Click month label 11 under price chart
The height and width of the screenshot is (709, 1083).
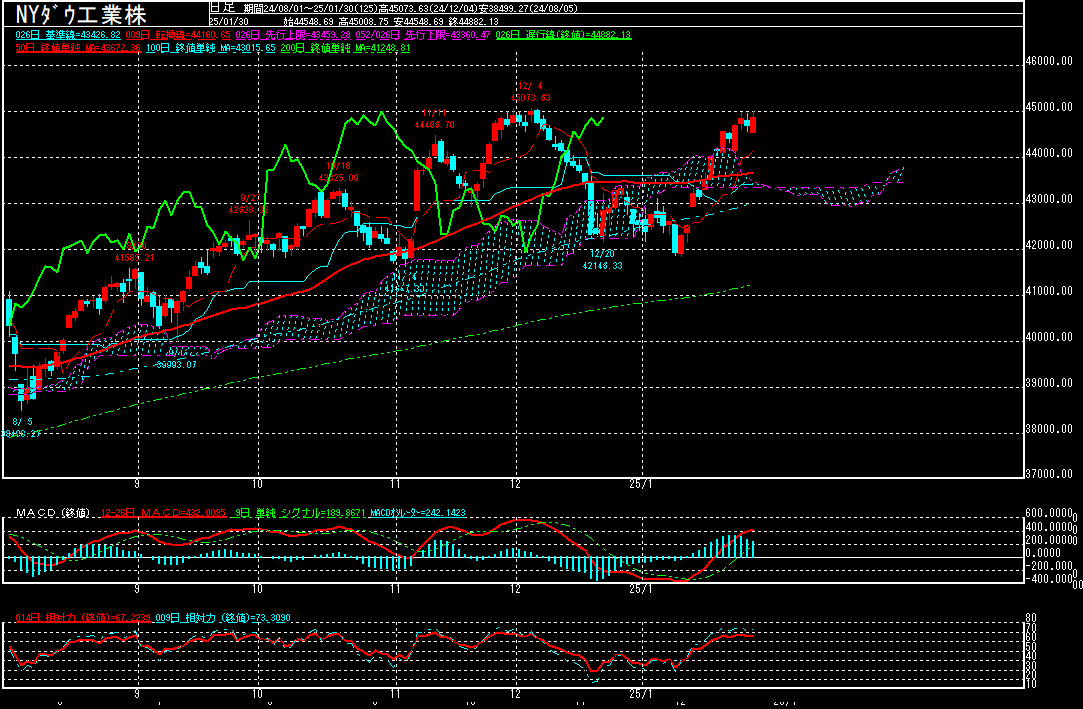(x=395, y=483)
